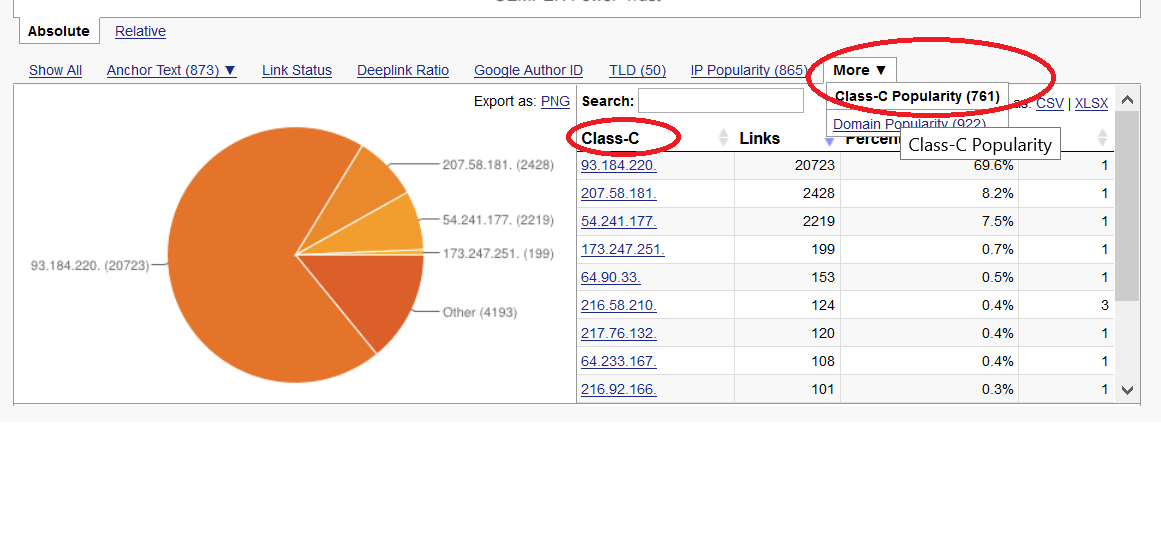
Task: Click the 120 links cell
Action: 787,333
